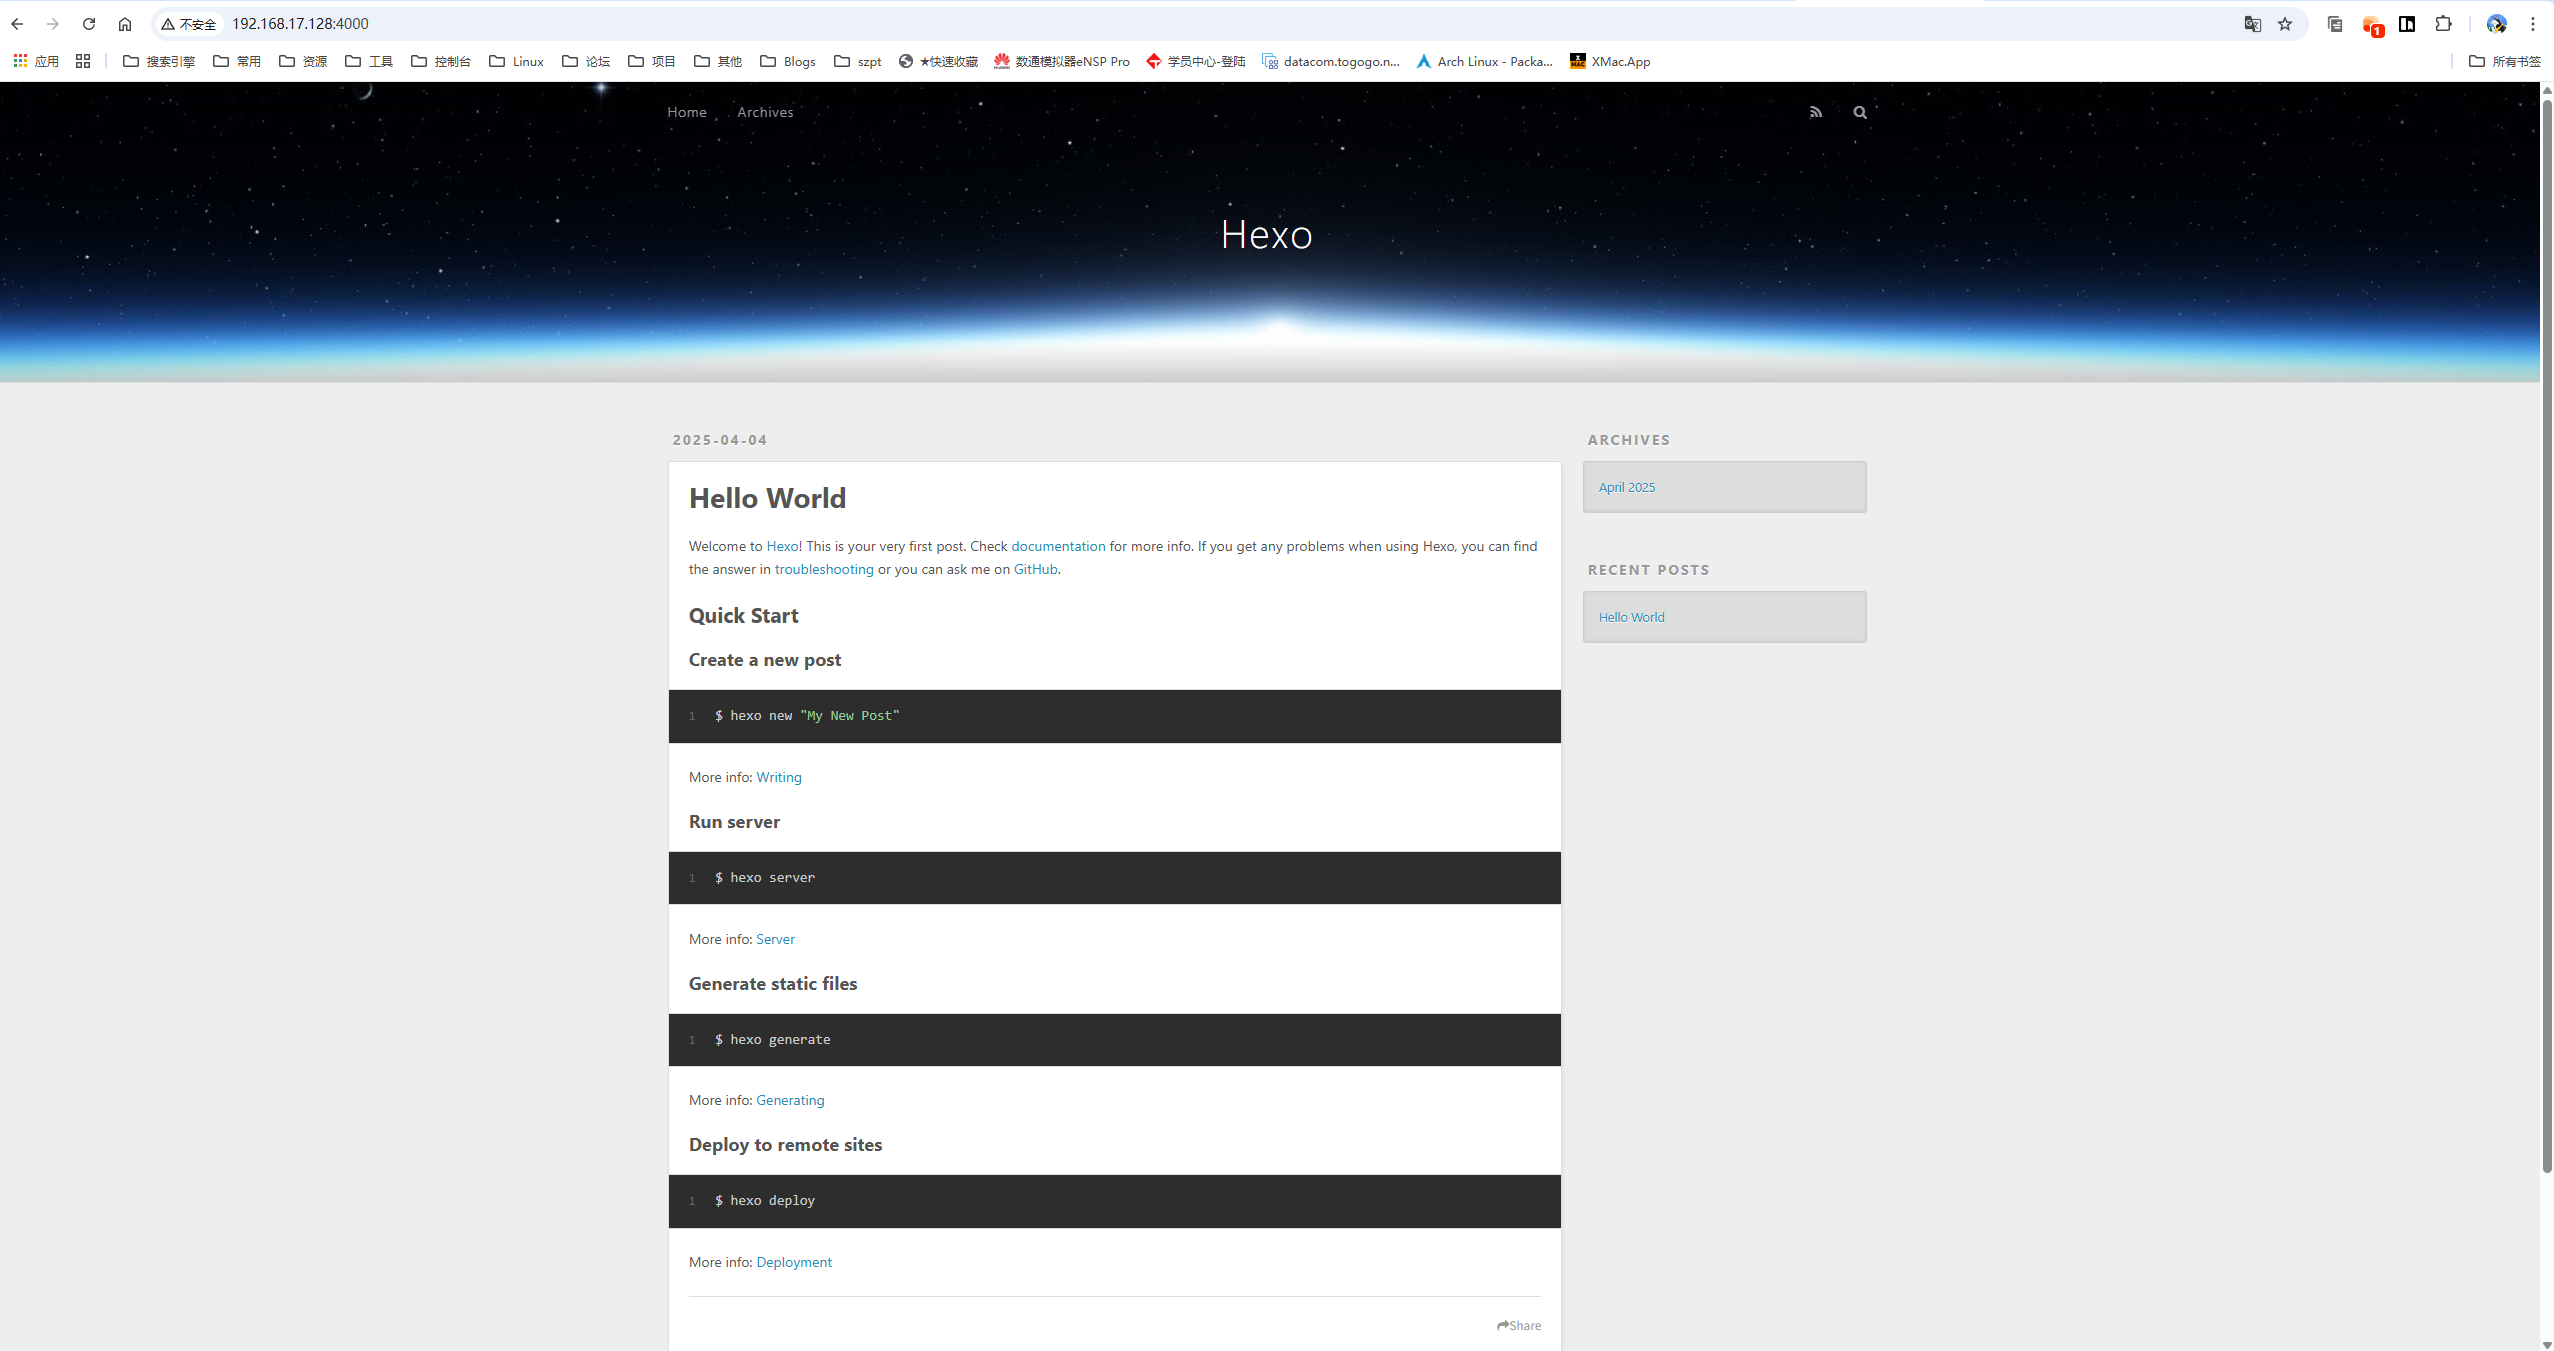Image resolution: width=2554 pixels, height=1351 pixels.
Task: Open the XMac.App bookmark
Action: [x=1610, y=61]
